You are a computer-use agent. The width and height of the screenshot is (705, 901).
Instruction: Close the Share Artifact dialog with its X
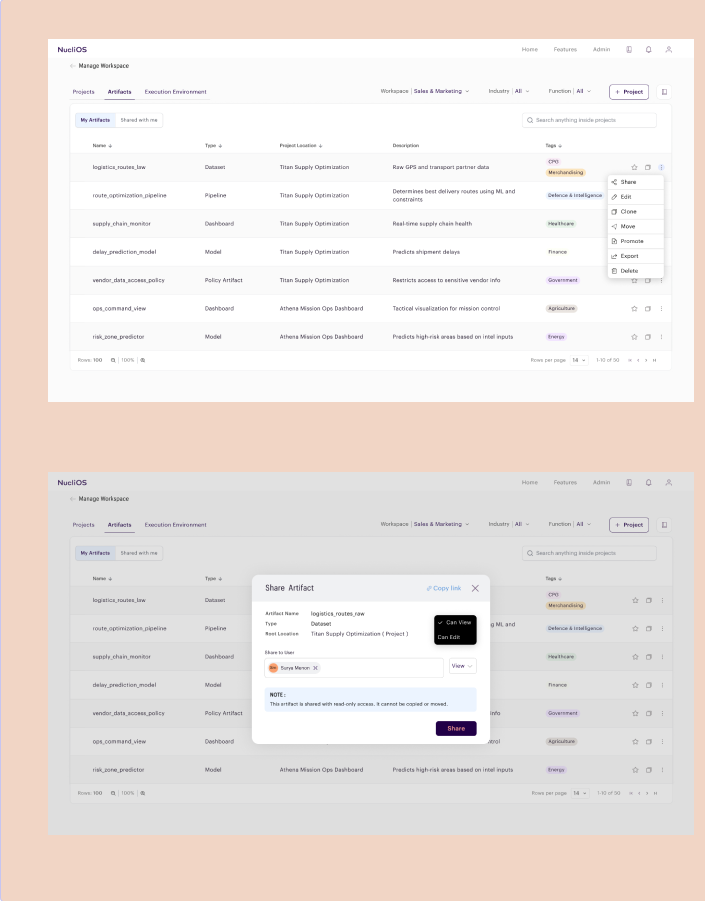tap(475, 588)
